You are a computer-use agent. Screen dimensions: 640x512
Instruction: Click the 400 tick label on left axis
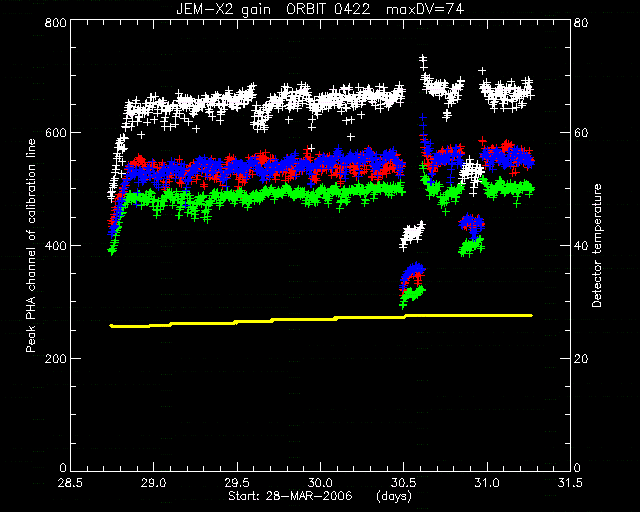point(56,245)
